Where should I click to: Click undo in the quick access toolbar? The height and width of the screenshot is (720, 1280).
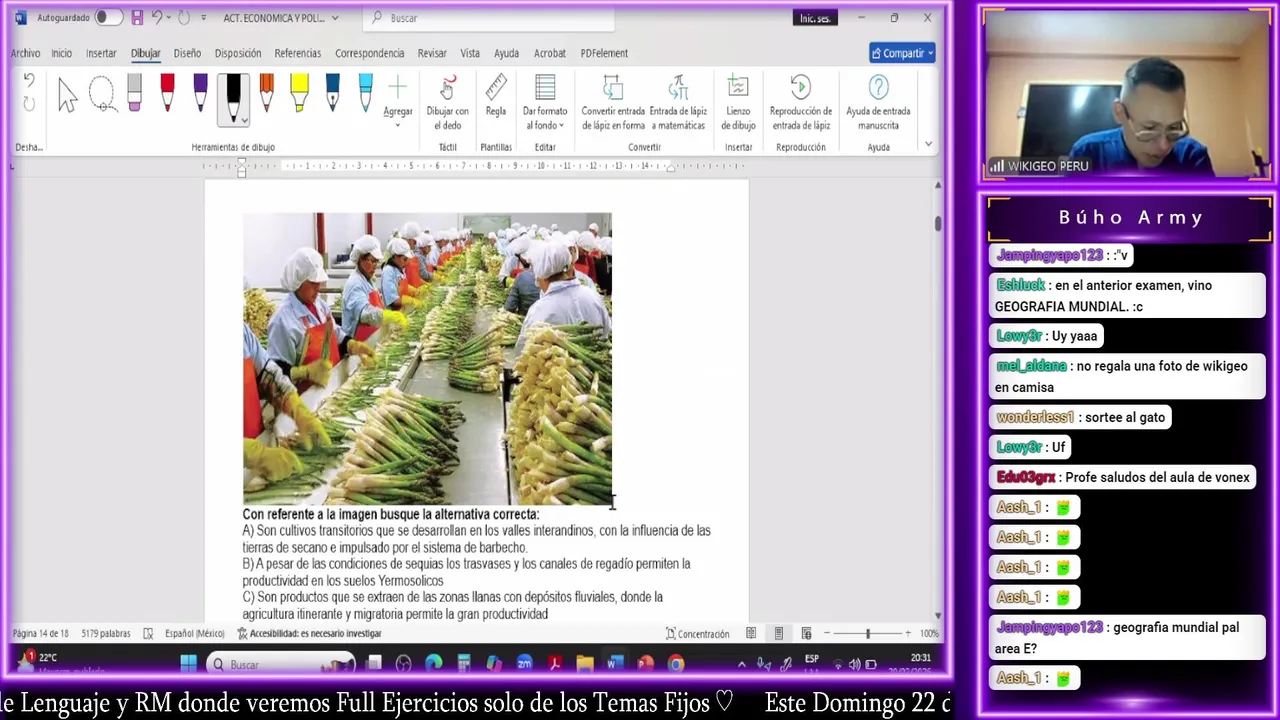click(x=157, y=18)
